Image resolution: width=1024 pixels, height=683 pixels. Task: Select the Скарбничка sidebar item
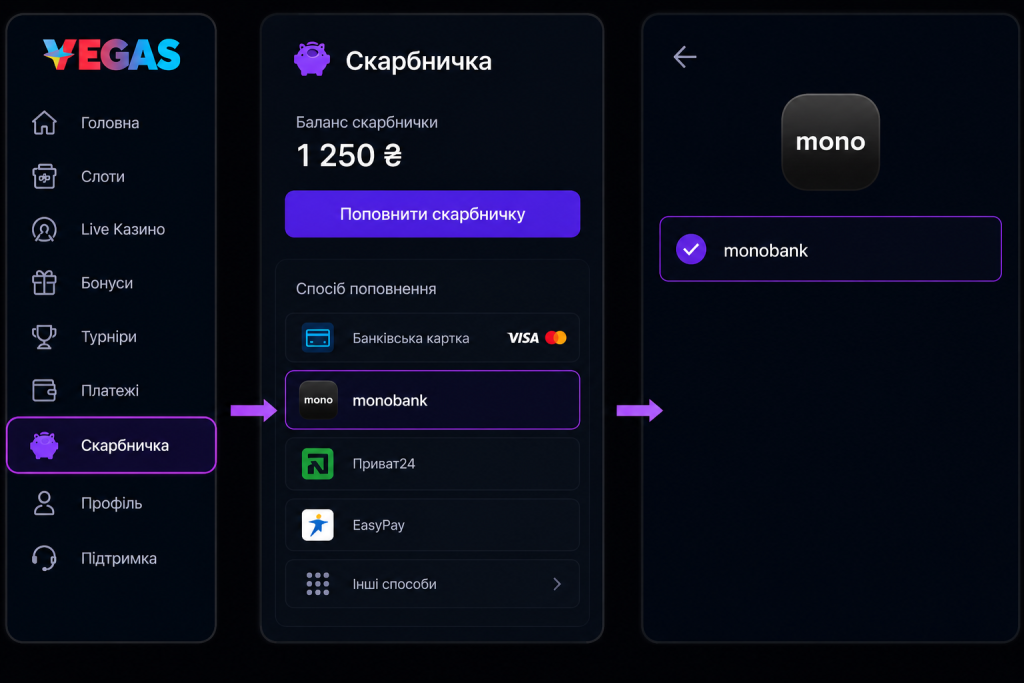111,445
